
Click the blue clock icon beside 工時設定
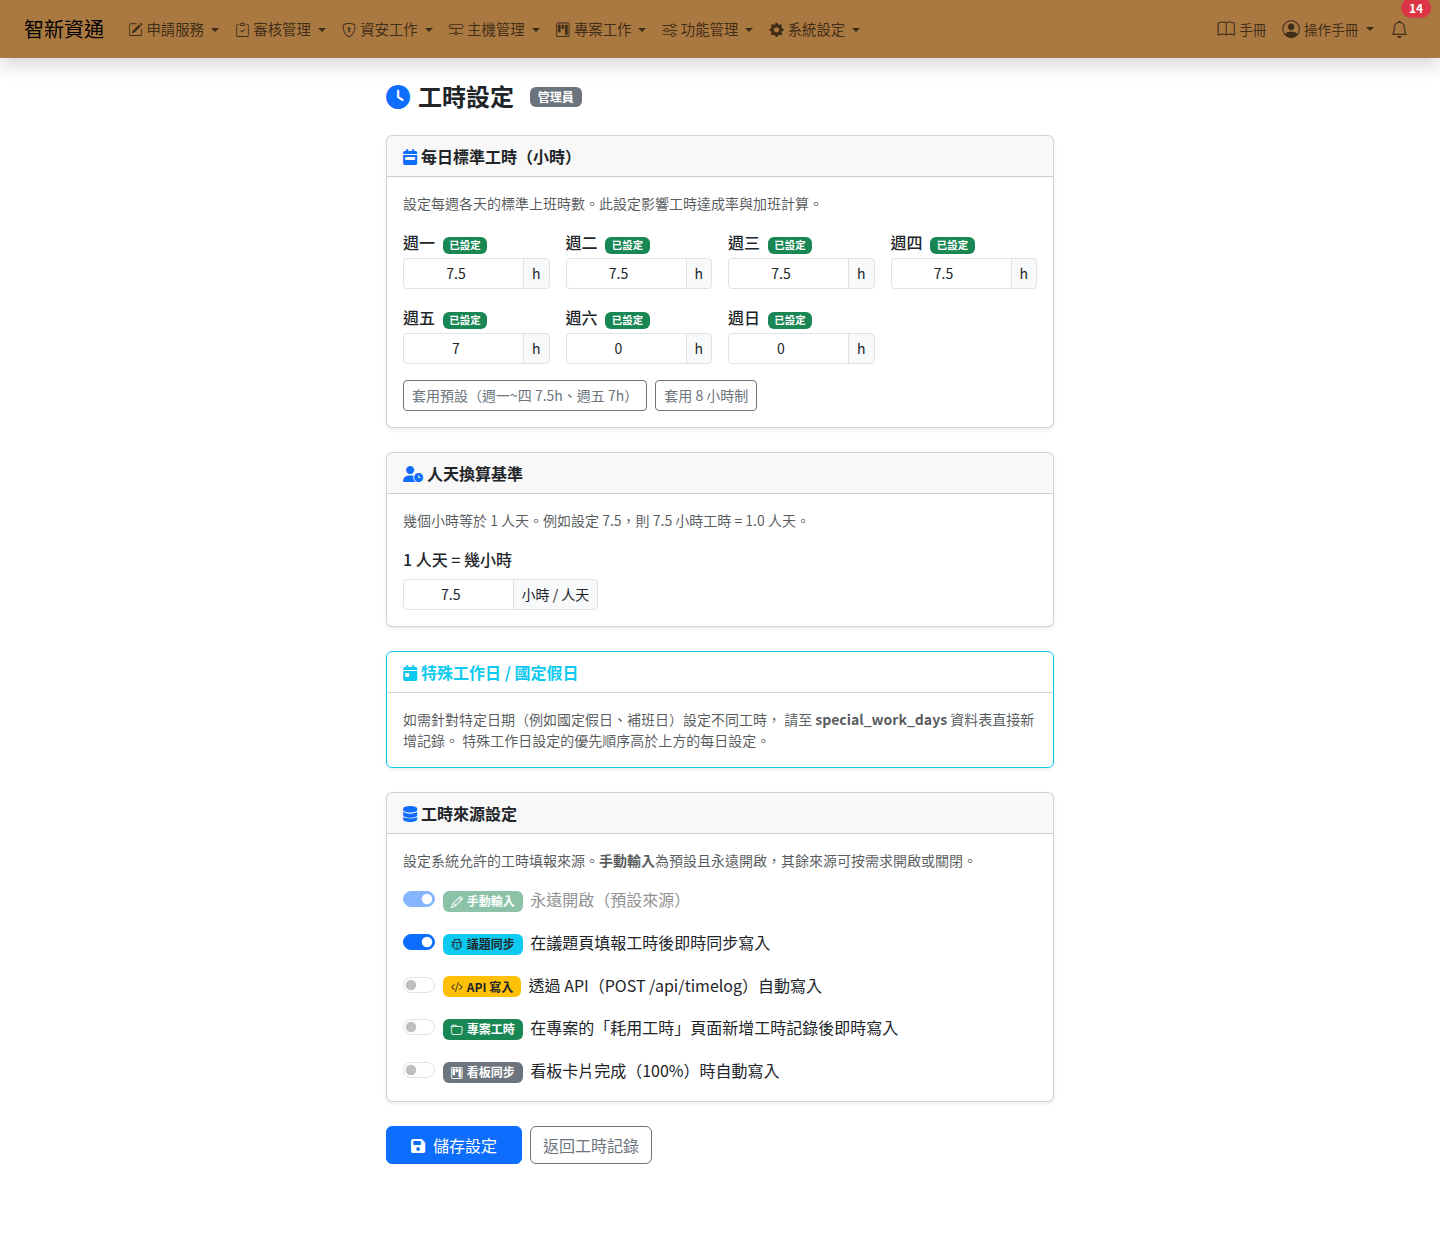[x=398, y=97]
